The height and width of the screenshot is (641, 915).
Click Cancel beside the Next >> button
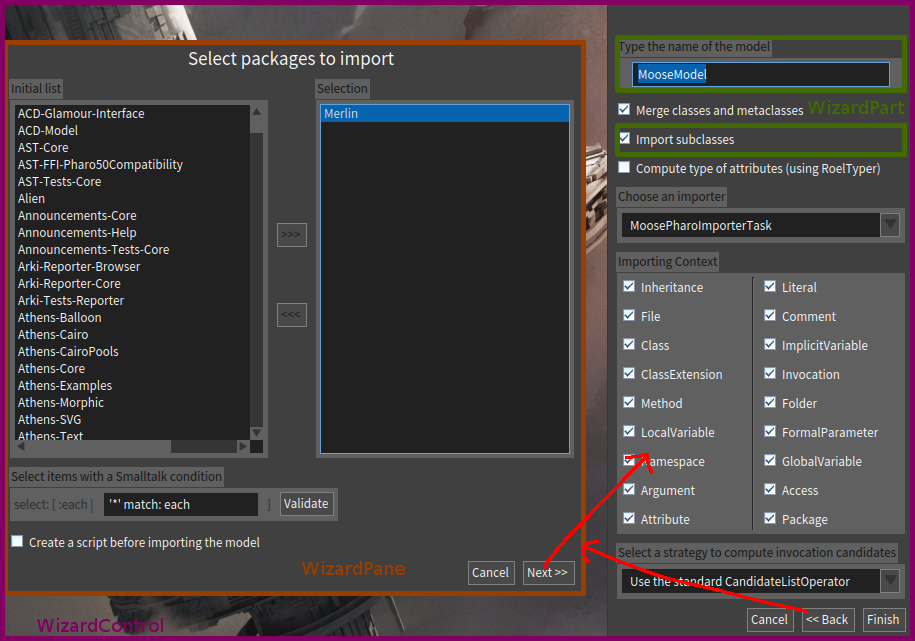point(490,573)
